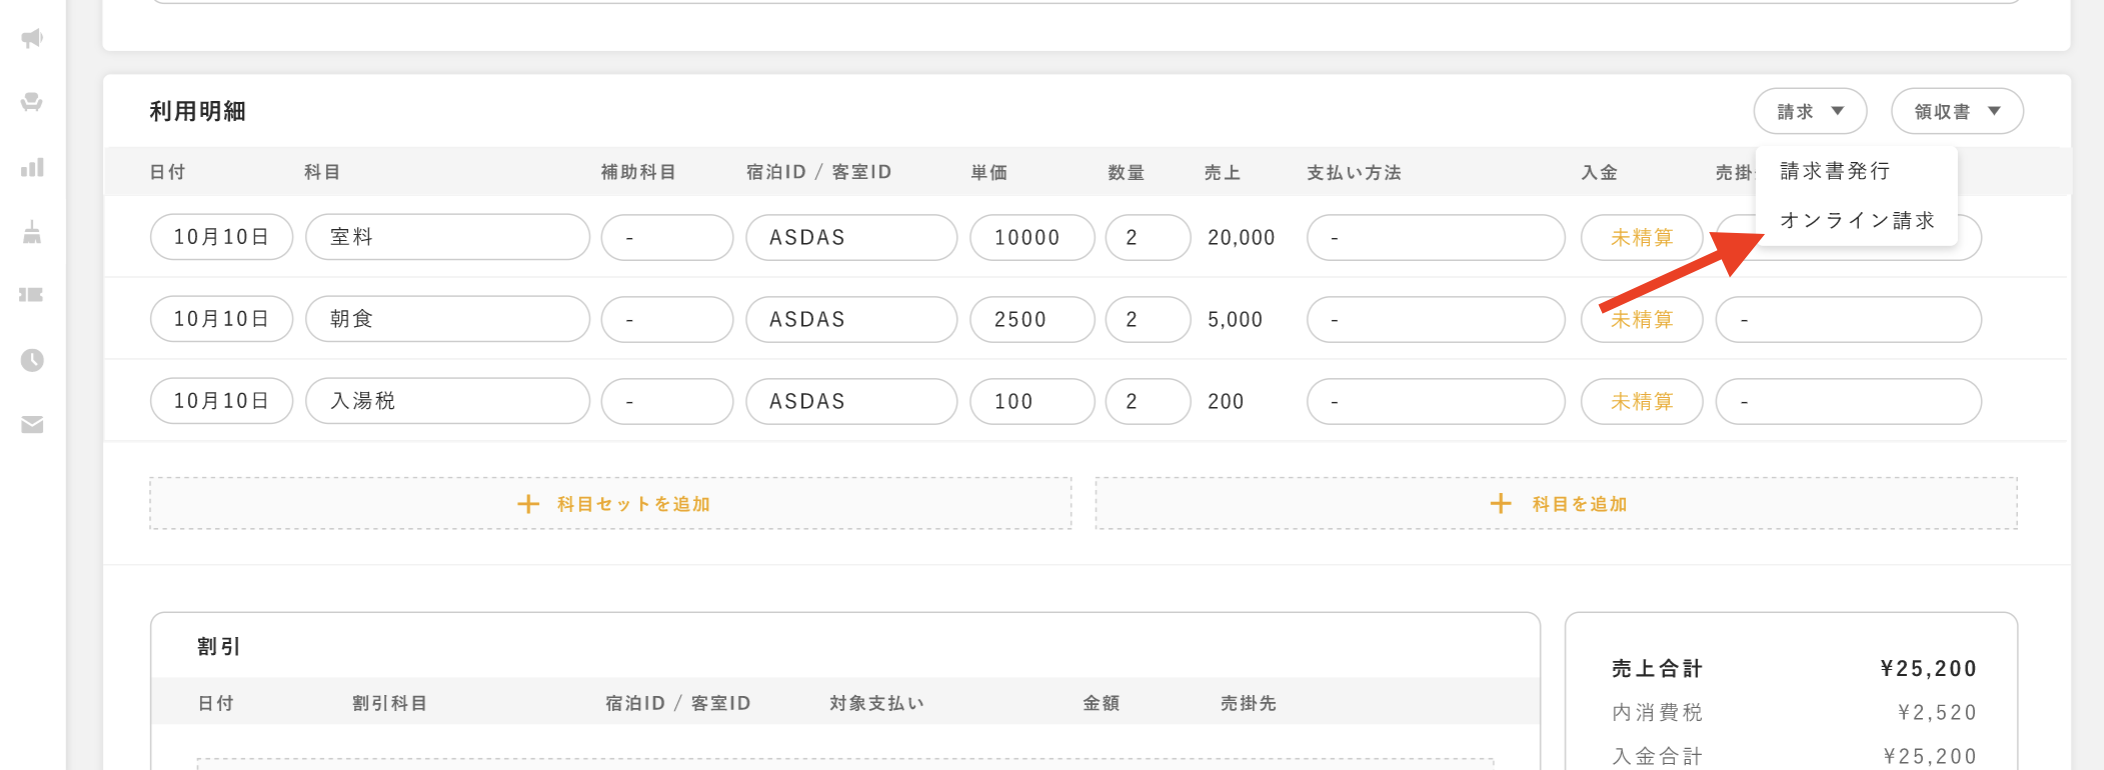
Task: Click 科目を追加 button
Action: coord(1556,504)
